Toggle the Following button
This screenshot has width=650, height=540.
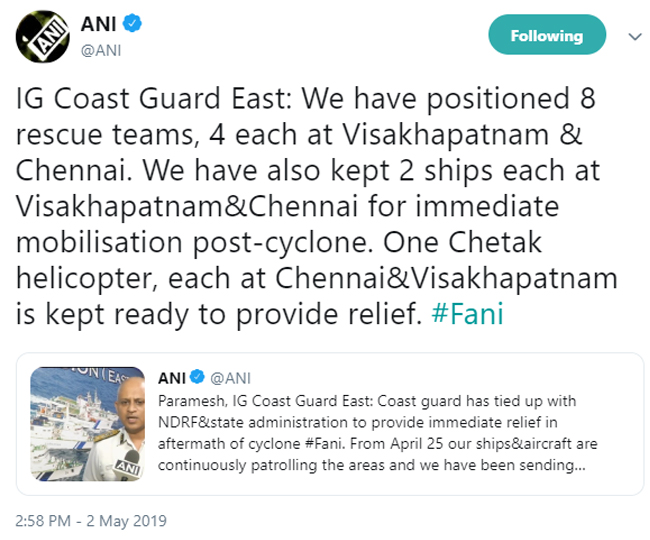[x=547, y=35]
